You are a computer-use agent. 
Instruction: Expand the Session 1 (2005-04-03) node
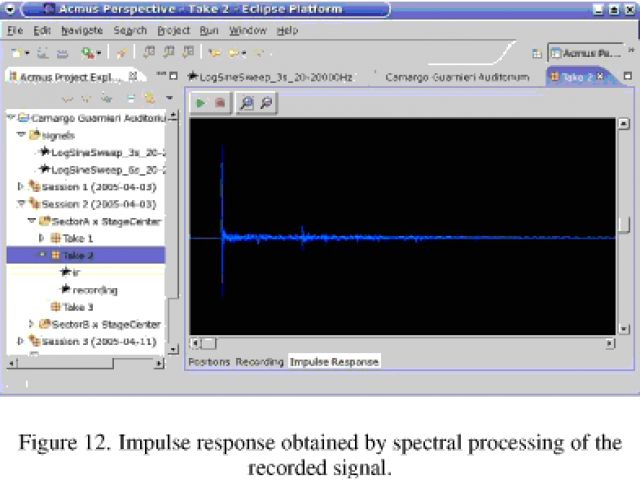[x=21, y=187]
